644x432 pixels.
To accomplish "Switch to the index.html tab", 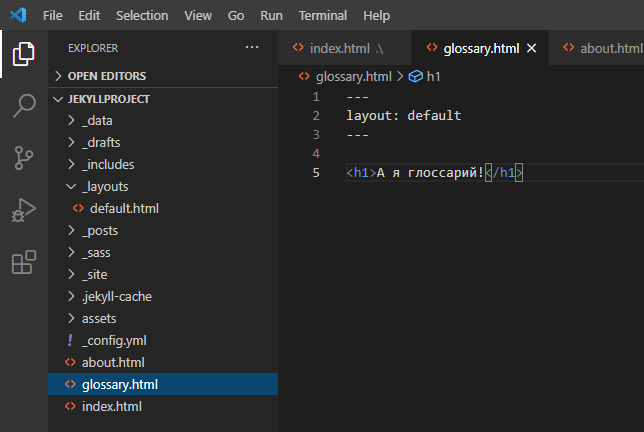I will coord(338,48).
